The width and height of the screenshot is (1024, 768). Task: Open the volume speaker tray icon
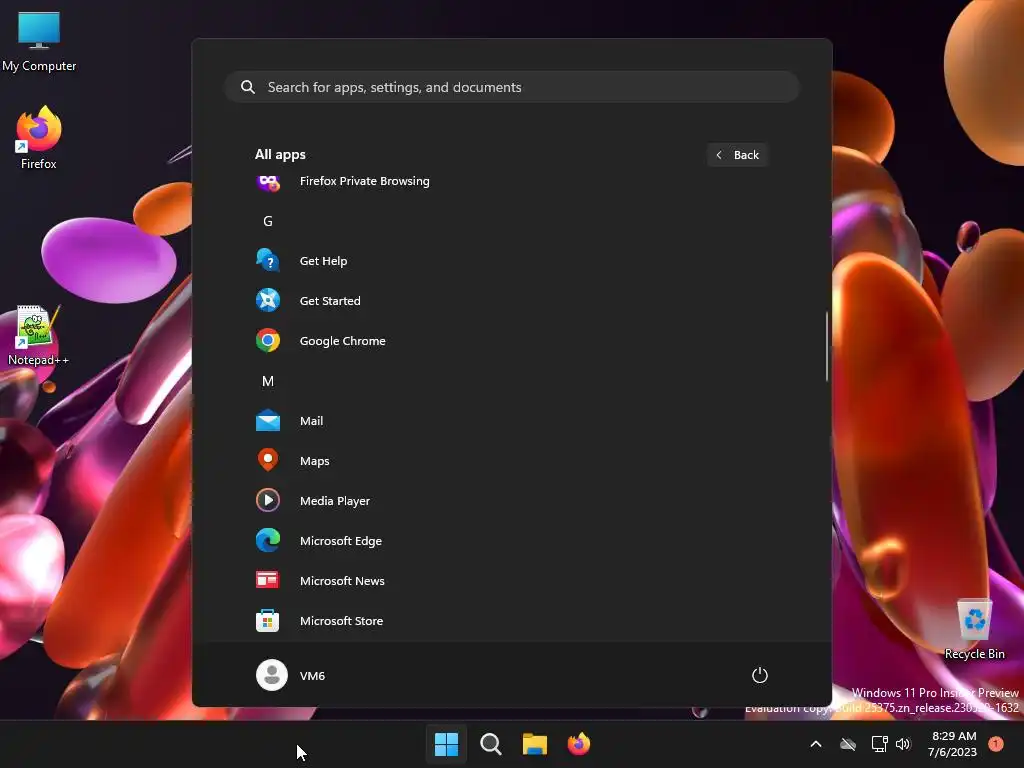coord(903,744)
